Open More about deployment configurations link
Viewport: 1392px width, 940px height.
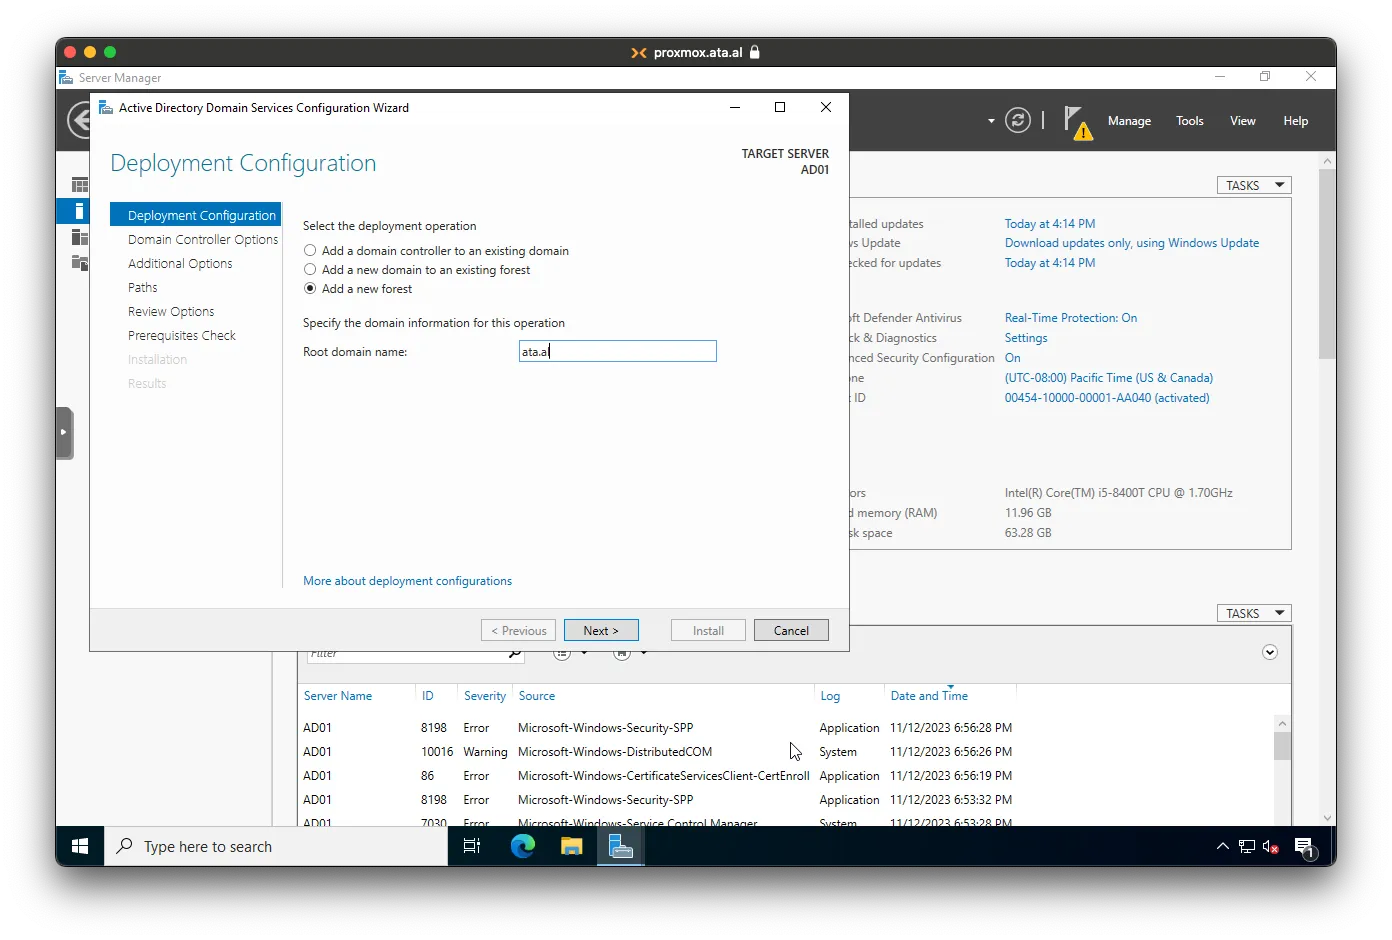[407, 581]
